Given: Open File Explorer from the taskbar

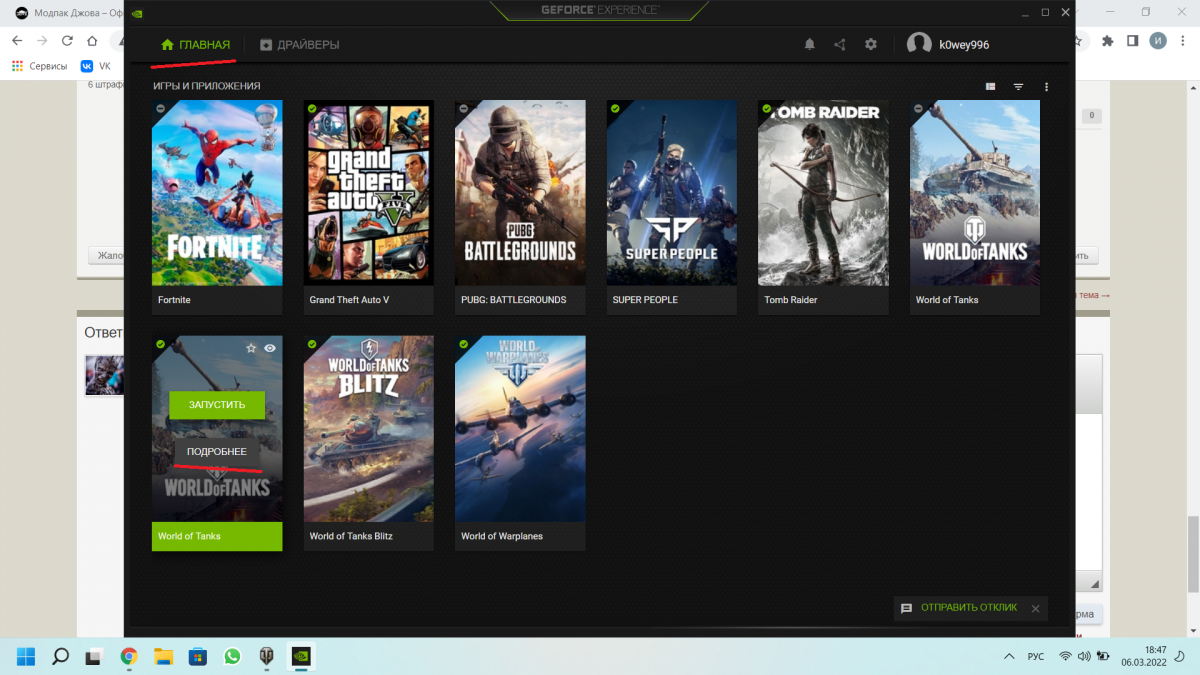Looking at the screenshot, I should [x=163, y=657].
